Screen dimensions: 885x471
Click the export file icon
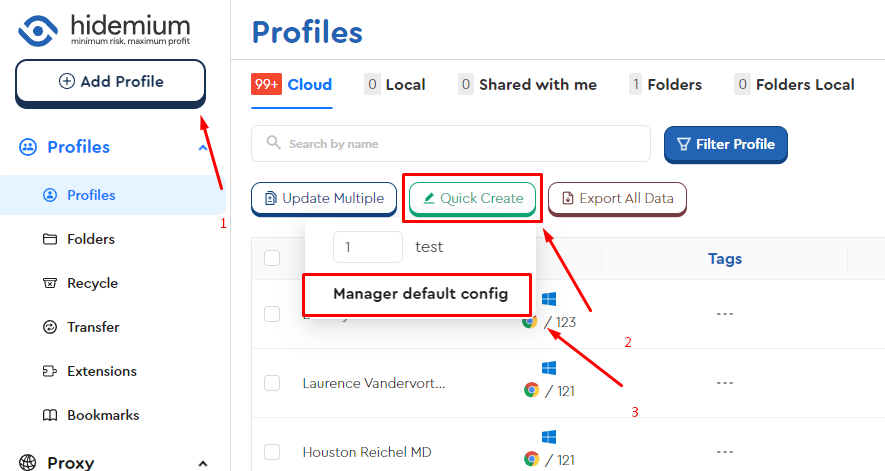568,199
